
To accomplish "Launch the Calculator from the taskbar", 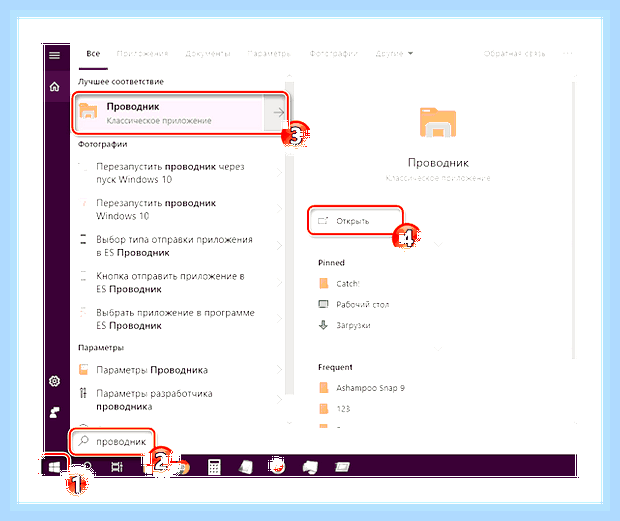I will click(x=214, y=467).
